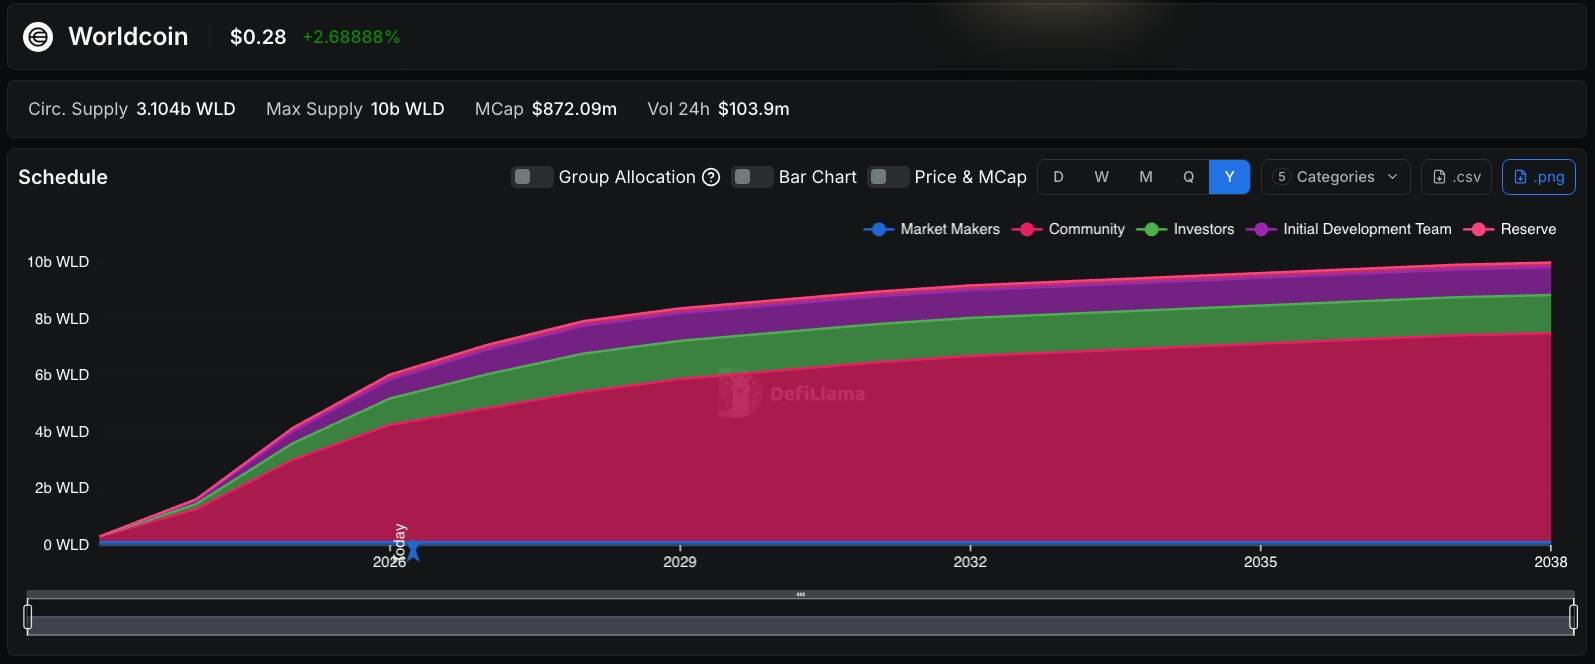The width and height of the screenshot is (1595, 664).
Task: Click the Reserve legend marker
Action: [x=1478, y=229]
